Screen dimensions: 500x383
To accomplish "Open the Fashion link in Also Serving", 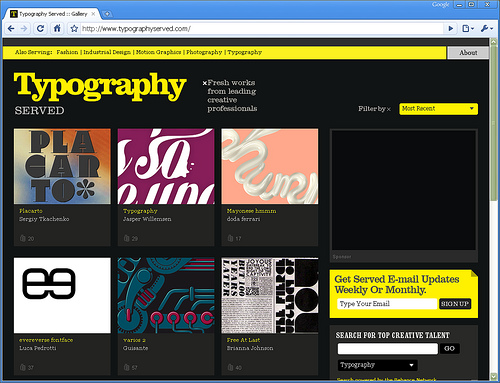I will (x=67, y=52).
